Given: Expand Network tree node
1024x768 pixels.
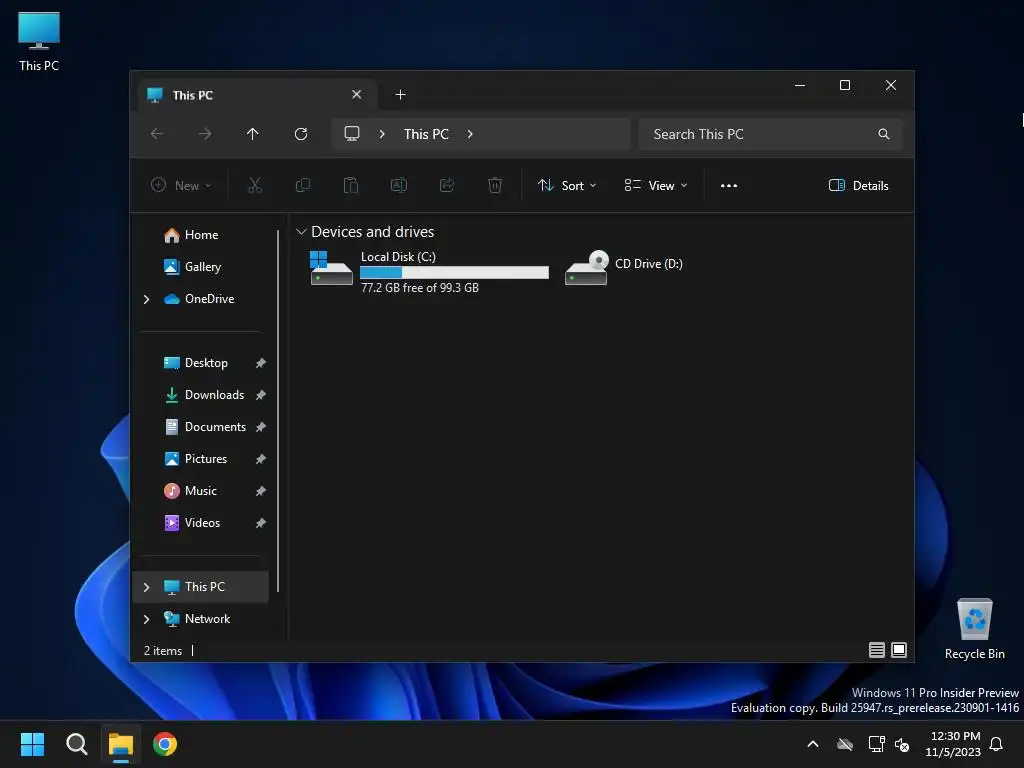Looking at the screenshot, I should click(146, 619).
